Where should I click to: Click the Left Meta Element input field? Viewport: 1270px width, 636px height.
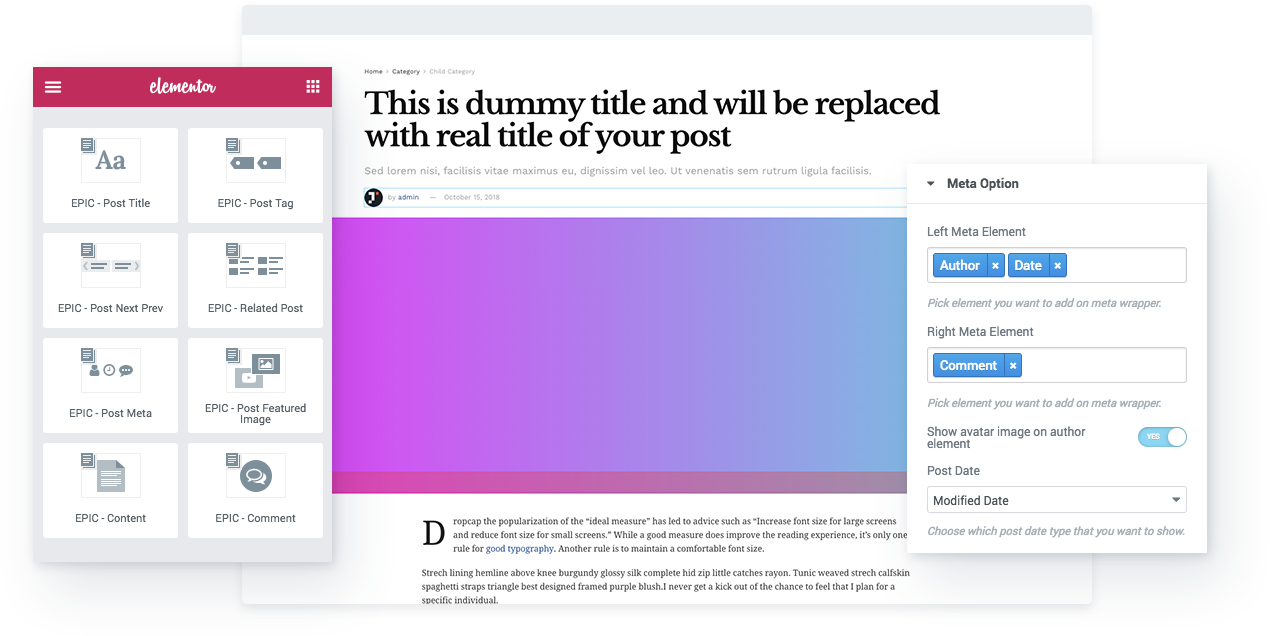tap(1125, 266)
